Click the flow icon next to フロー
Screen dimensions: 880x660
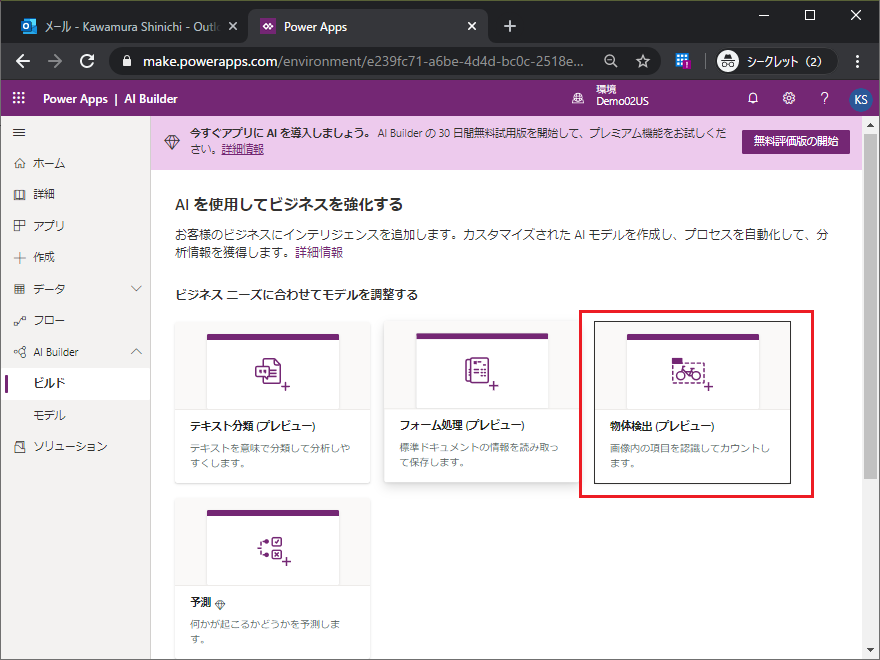pos(20,320)
